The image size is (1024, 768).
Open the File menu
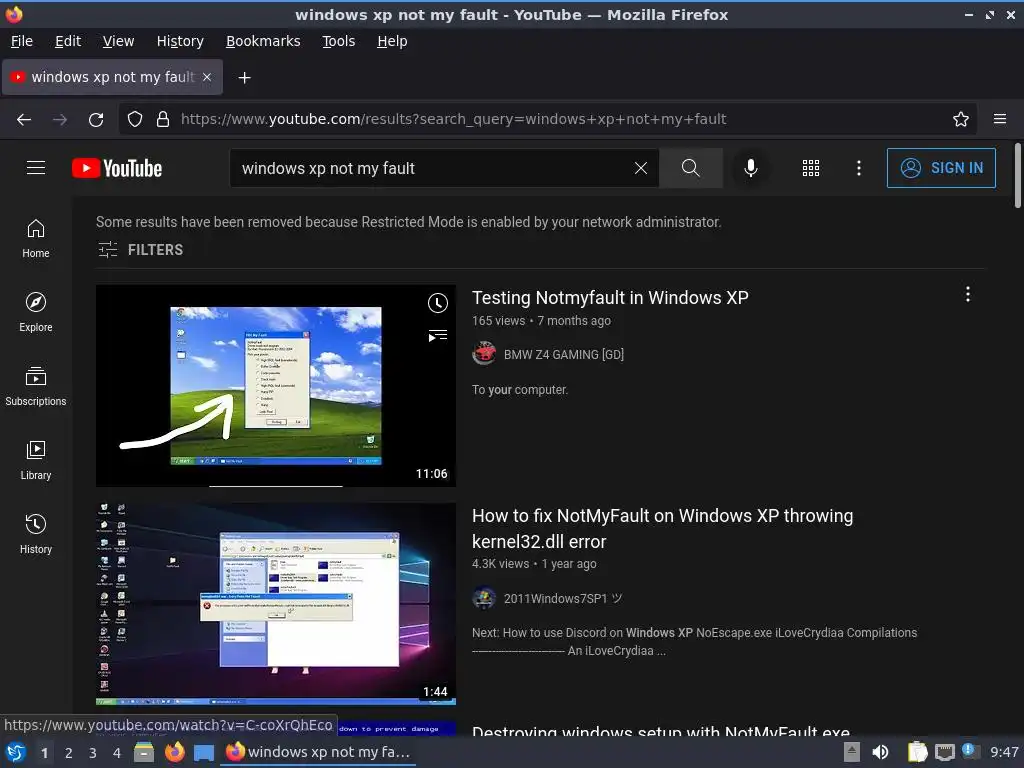point(22,41)
